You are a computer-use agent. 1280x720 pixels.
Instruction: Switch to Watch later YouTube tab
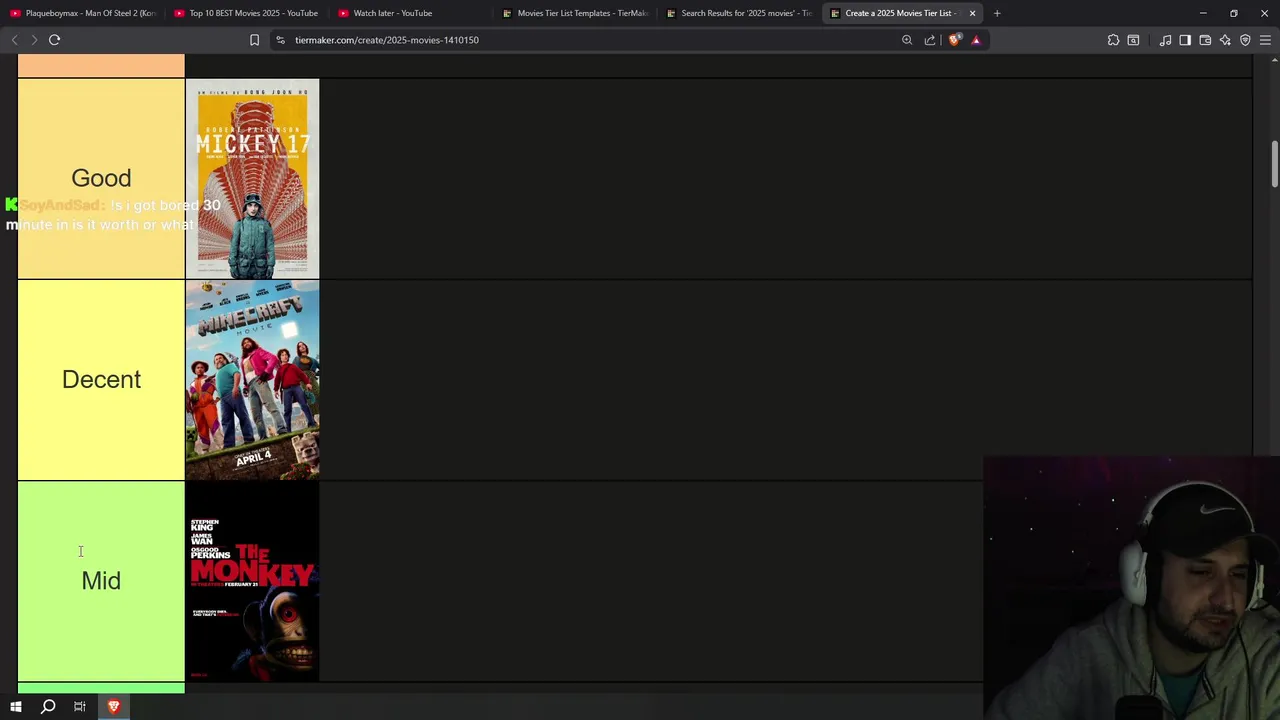(x=411, y=13)
